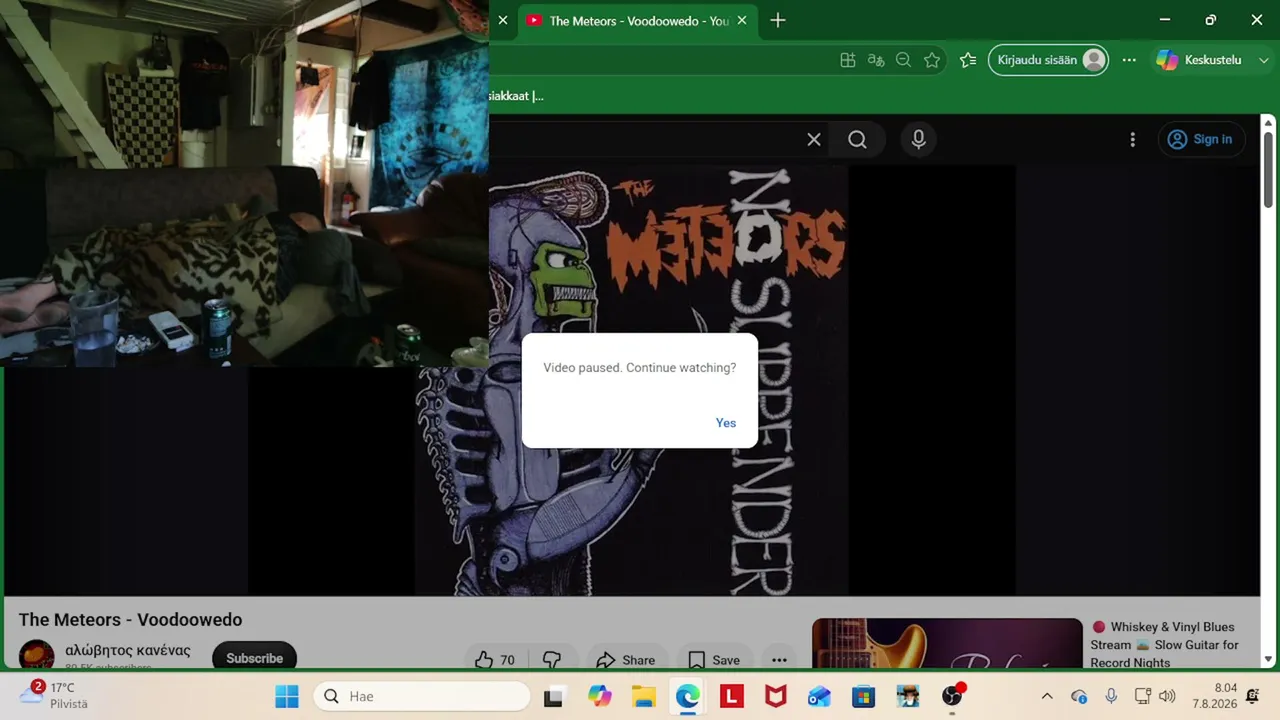1280x720 pixels.
Task: Dislike the Voodoowedo video
Action: (x=551, y=660)
